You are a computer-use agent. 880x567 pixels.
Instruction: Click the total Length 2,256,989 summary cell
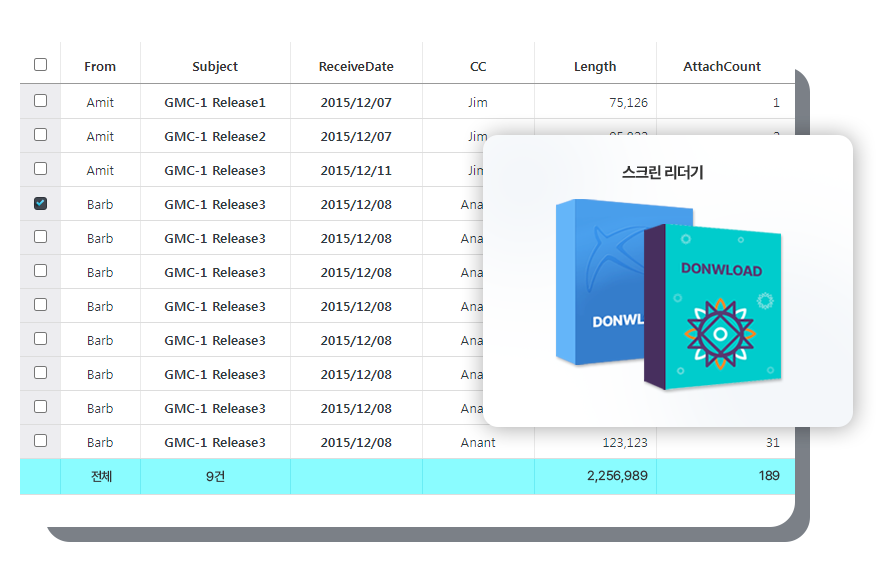tap(617, 476)
